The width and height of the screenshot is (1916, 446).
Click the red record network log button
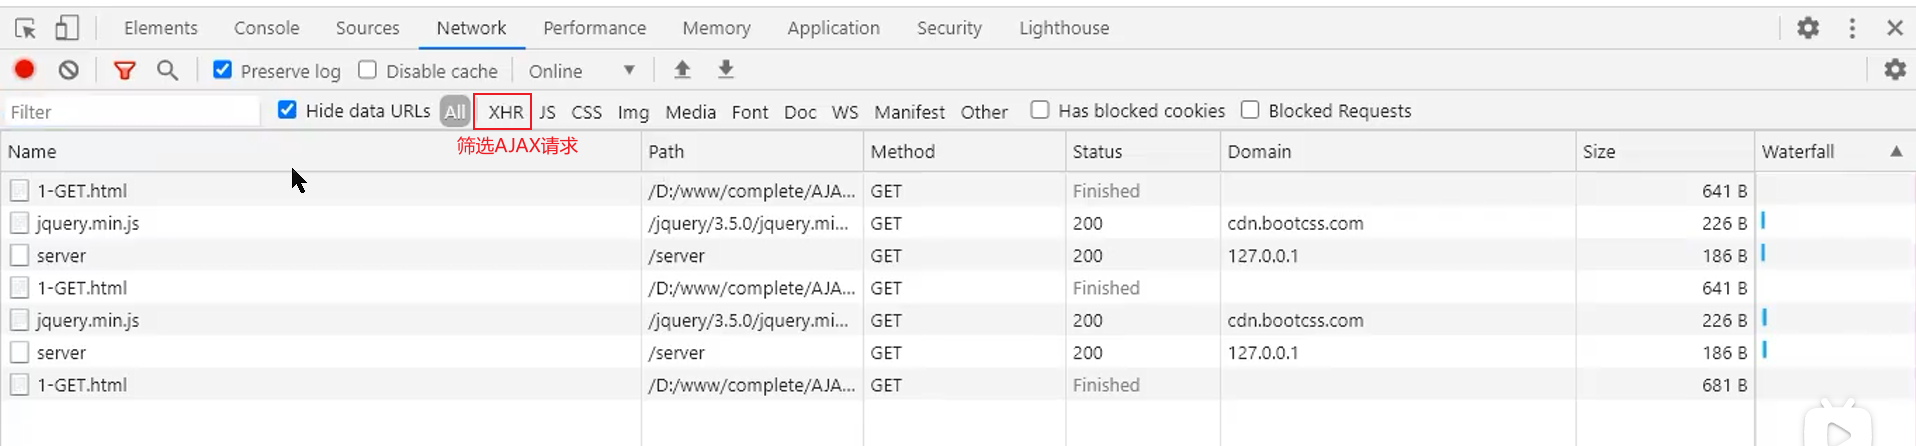pos(24,70)
